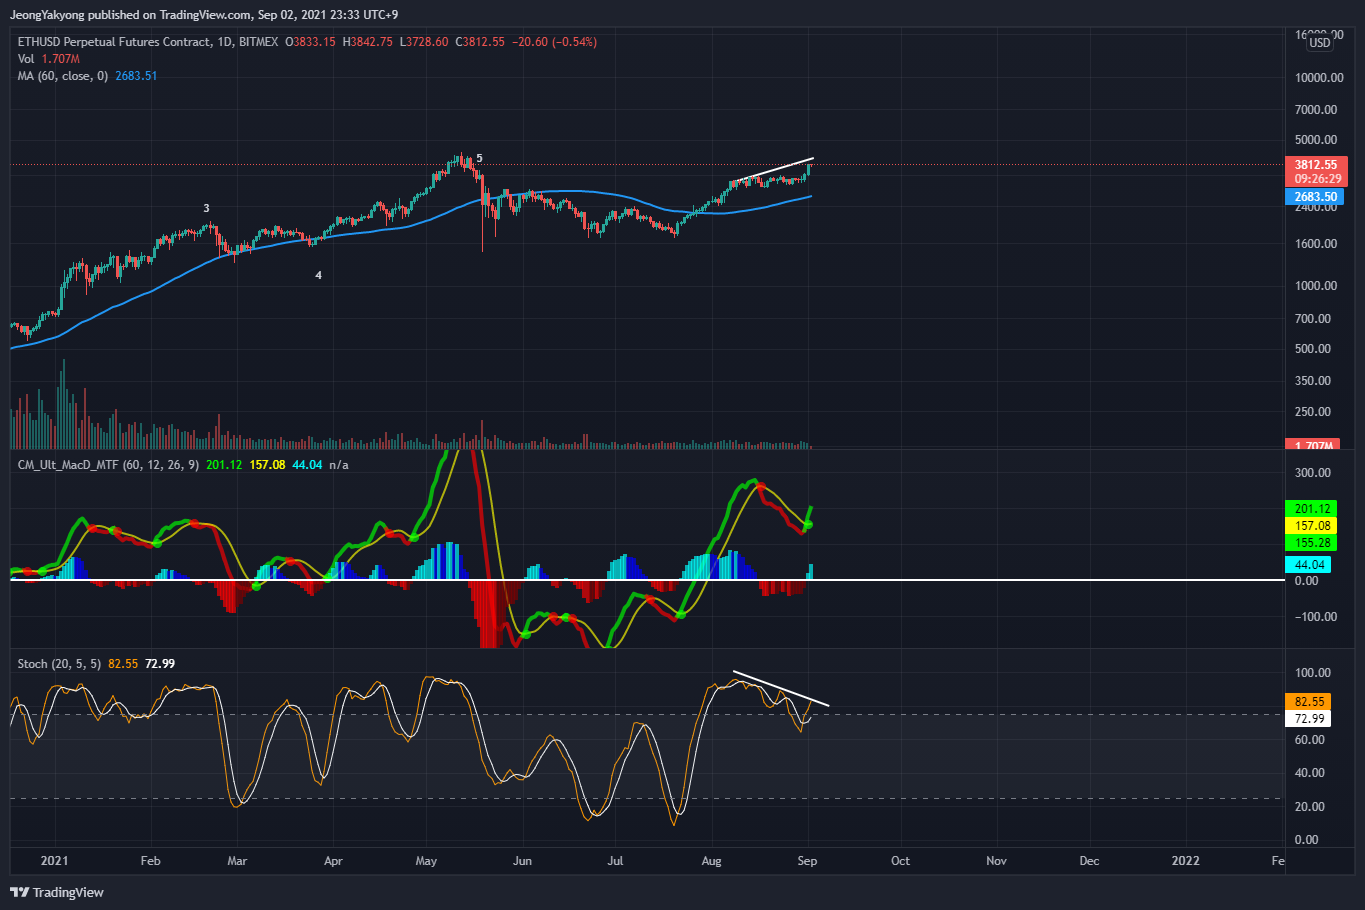
Task: Click the 10000.00 price axis level
Action: (x=1319, y=78)
